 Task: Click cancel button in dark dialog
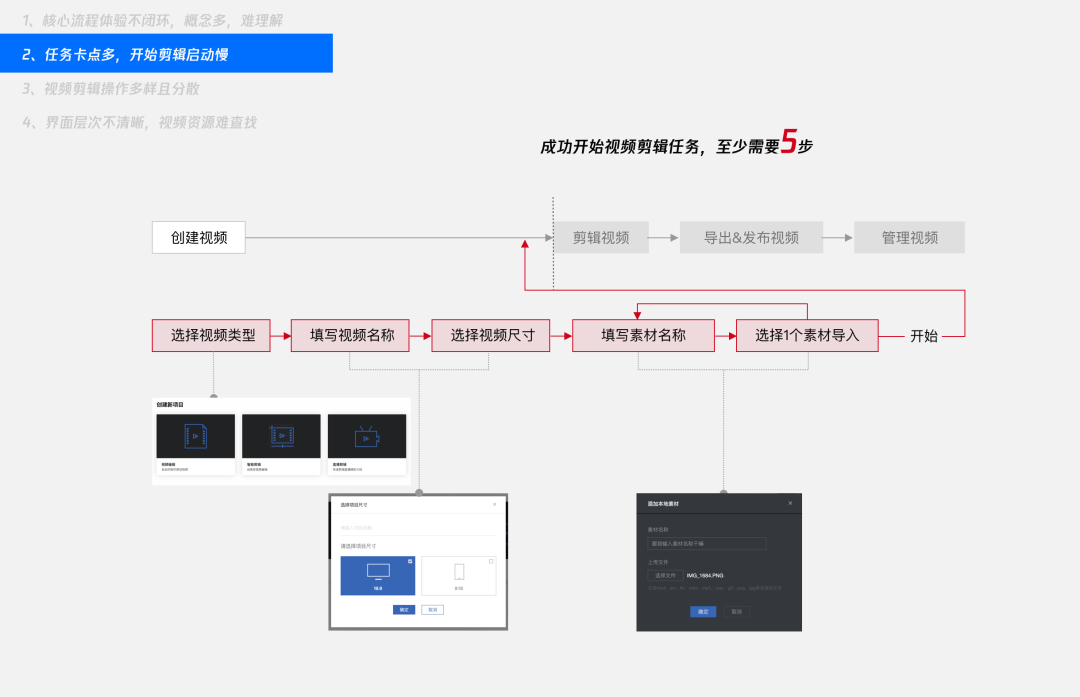(736, 612)
